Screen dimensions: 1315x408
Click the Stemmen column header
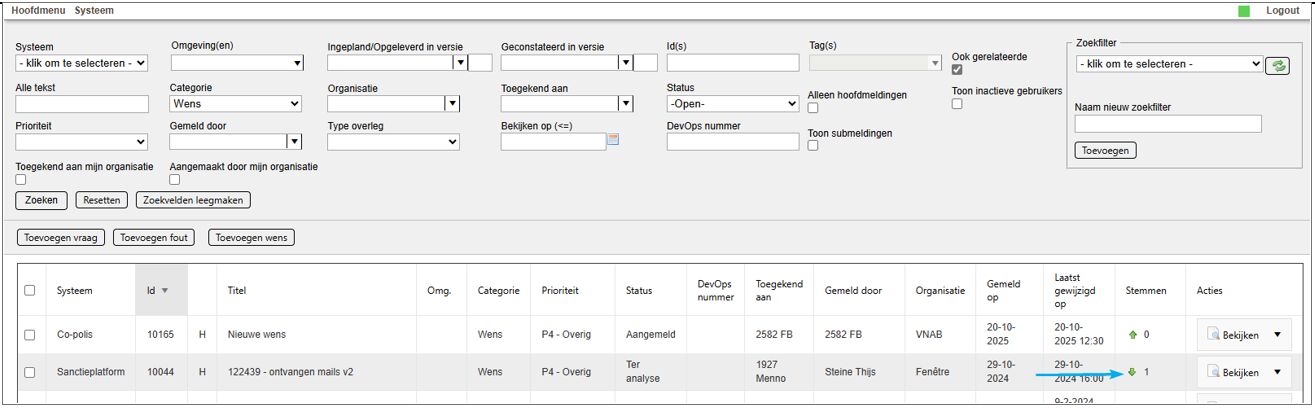click(x=1146, y=291)
